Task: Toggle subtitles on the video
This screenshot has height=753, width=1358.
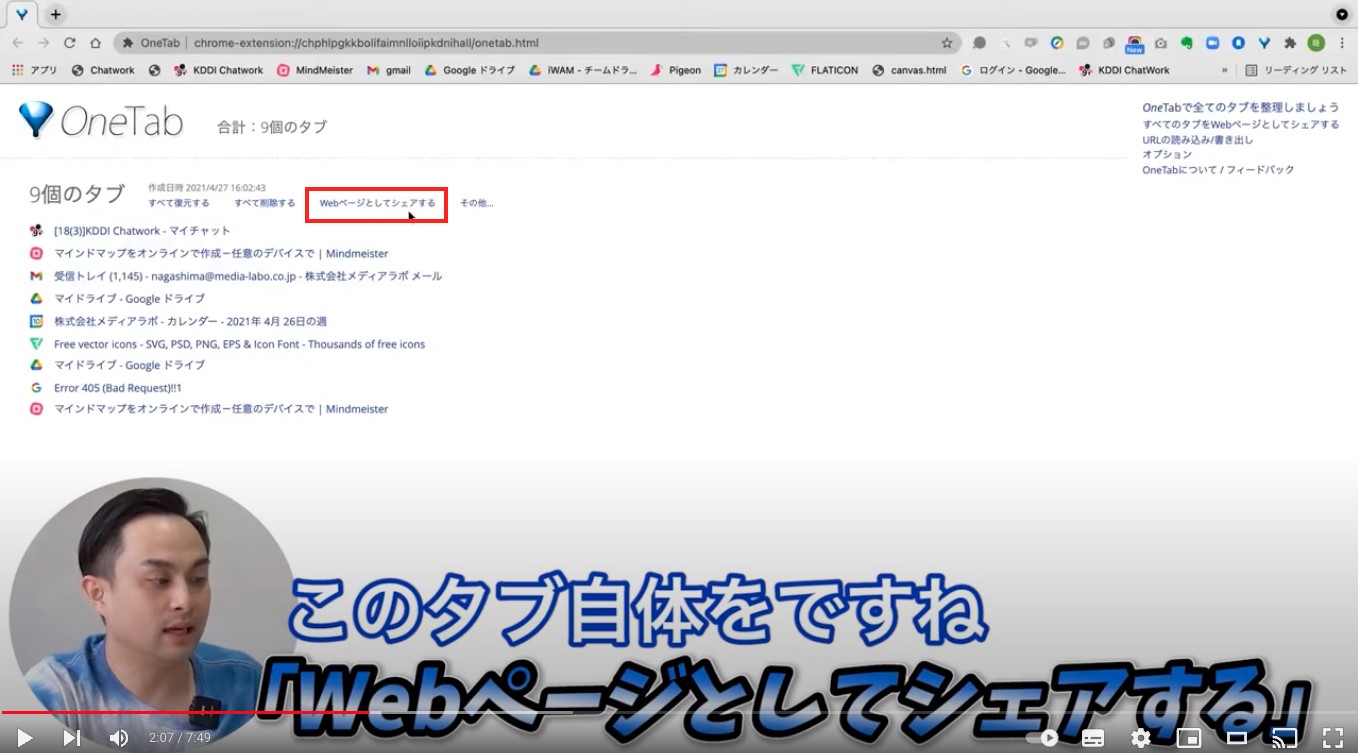Action: point(1093,738)
